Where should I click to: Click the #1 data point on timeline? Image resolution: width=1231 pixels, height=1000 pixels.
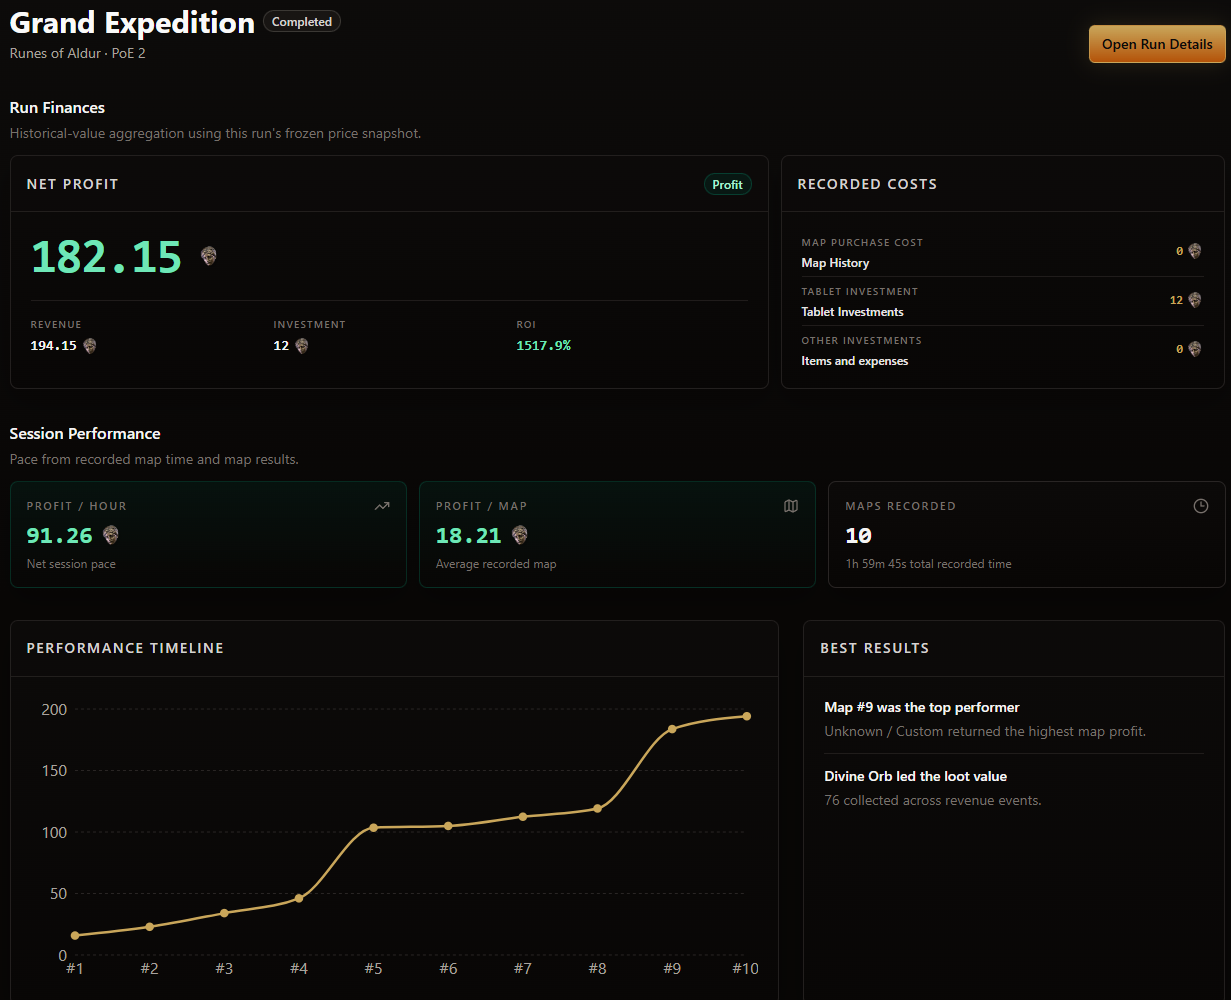[75, 936]
